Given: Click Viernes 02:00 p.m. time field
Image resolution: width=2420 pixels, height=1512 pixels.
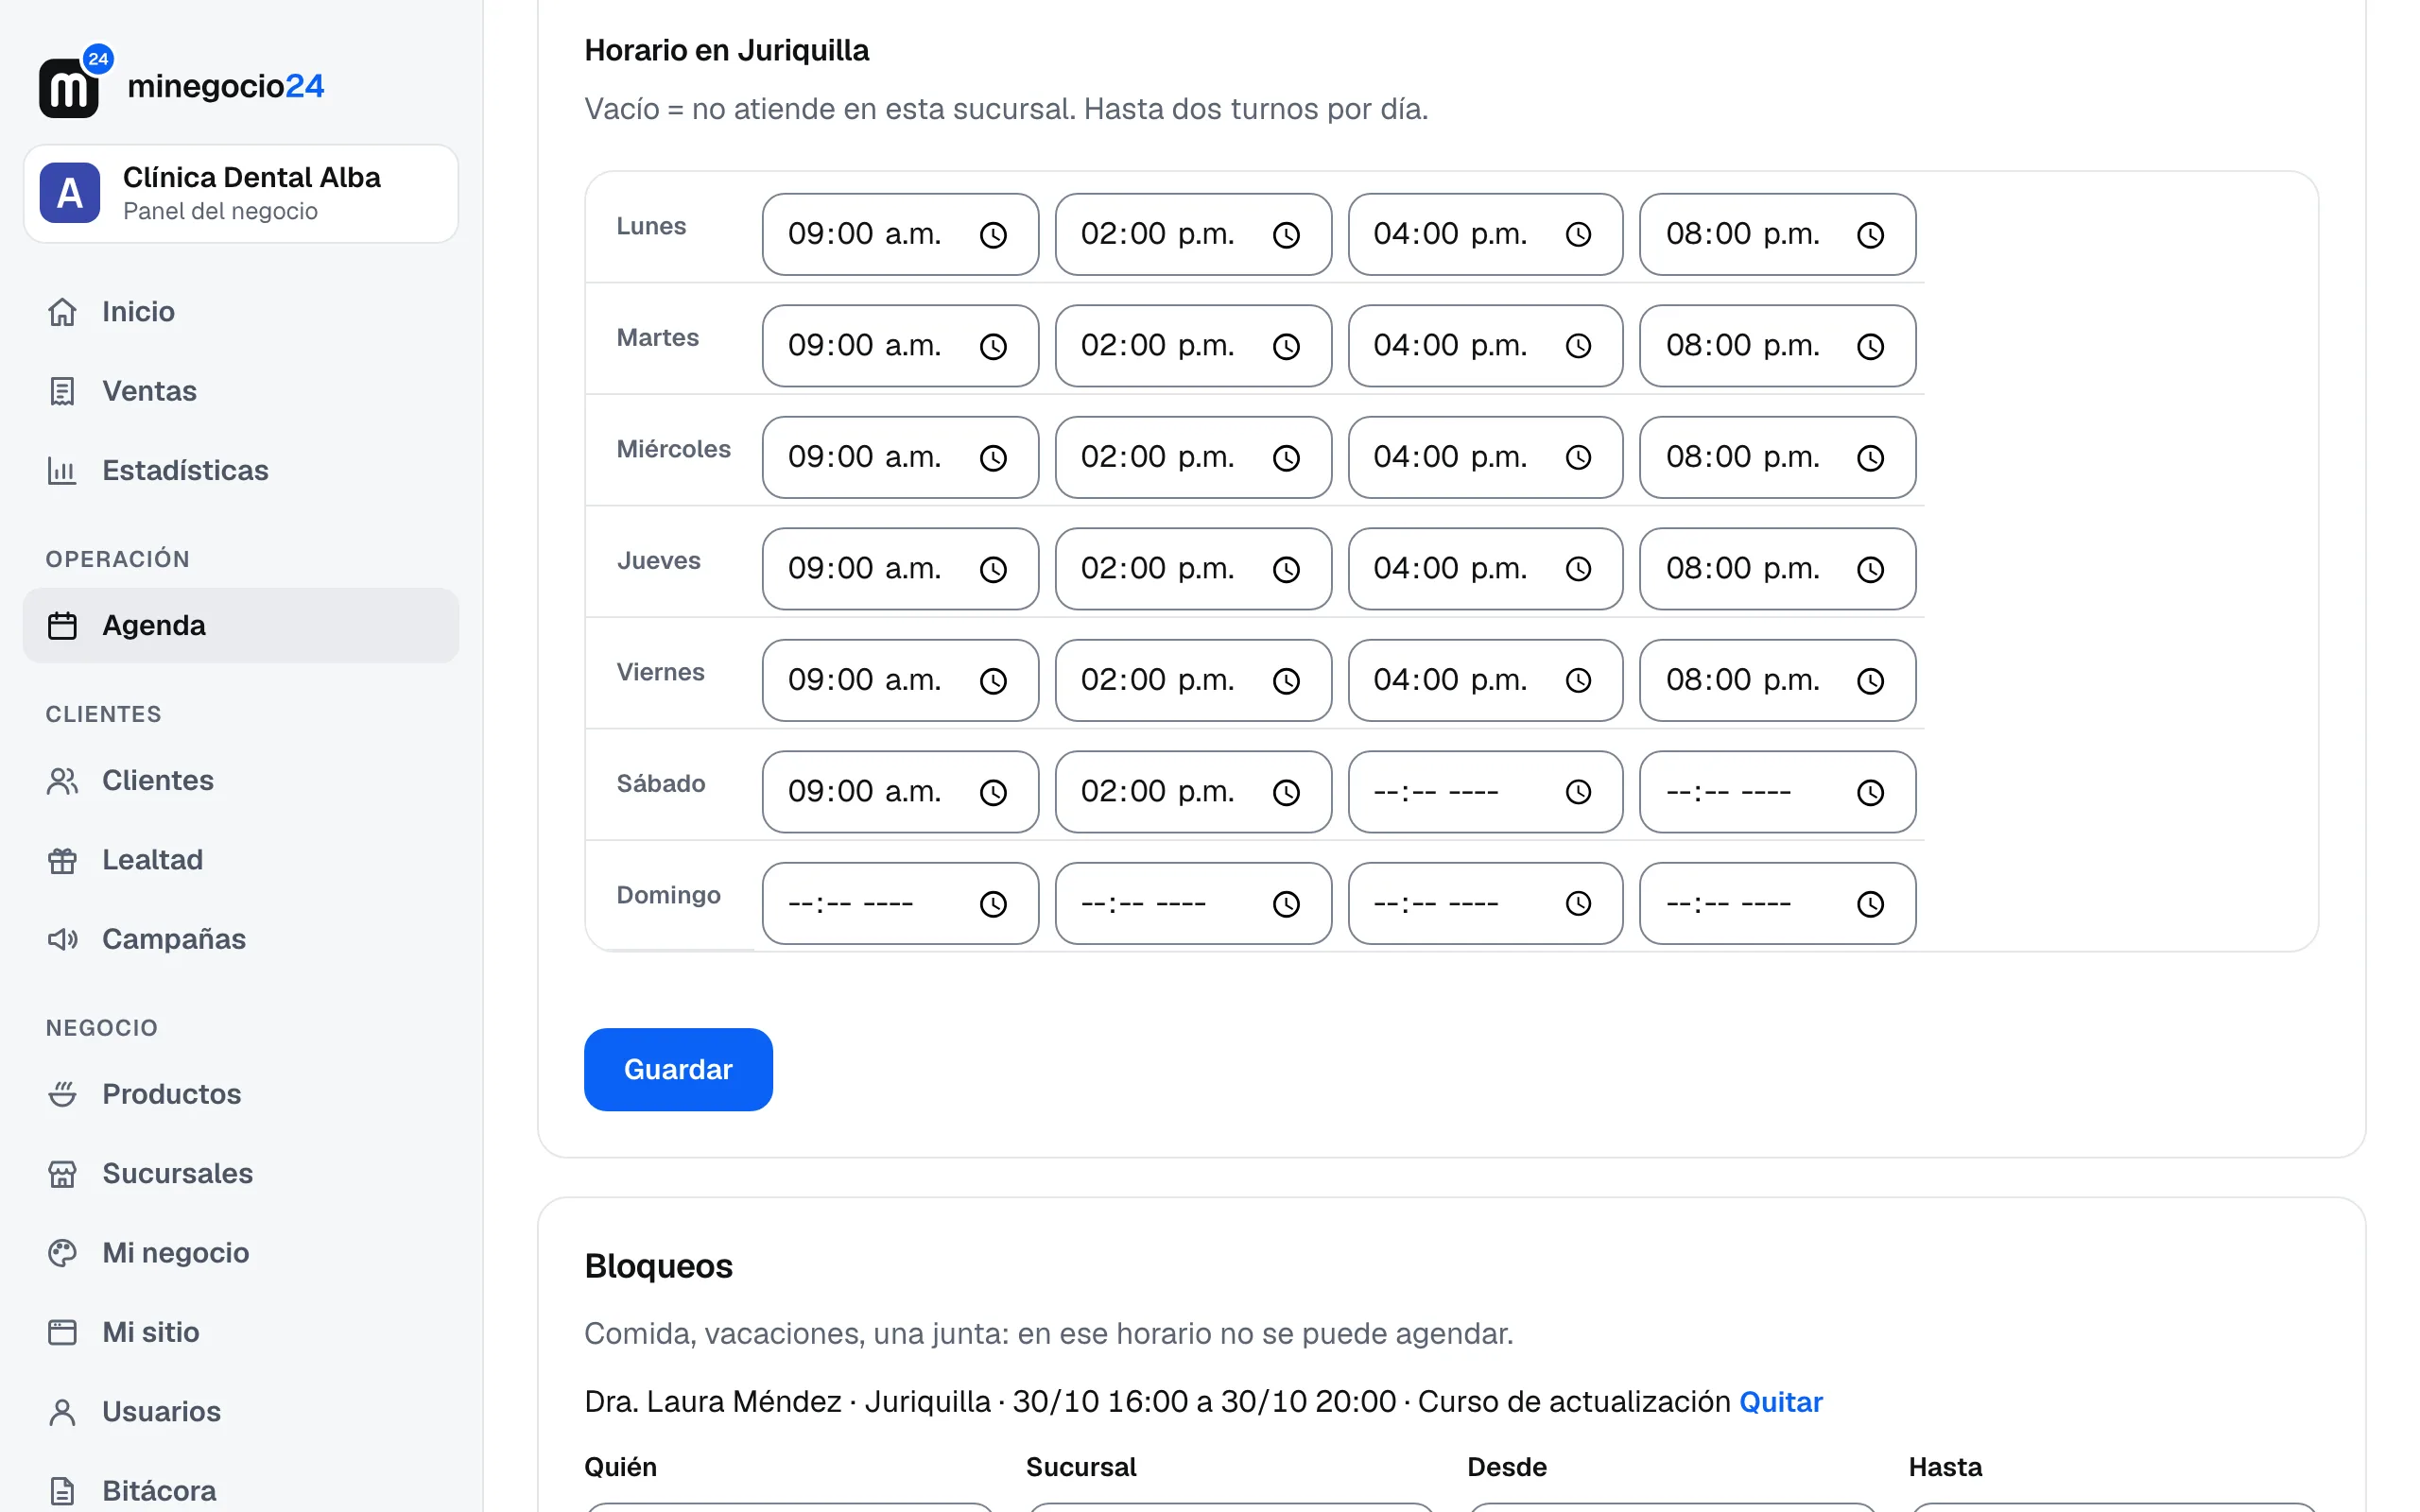Looking at the screenshot, I should [1193, 680].
